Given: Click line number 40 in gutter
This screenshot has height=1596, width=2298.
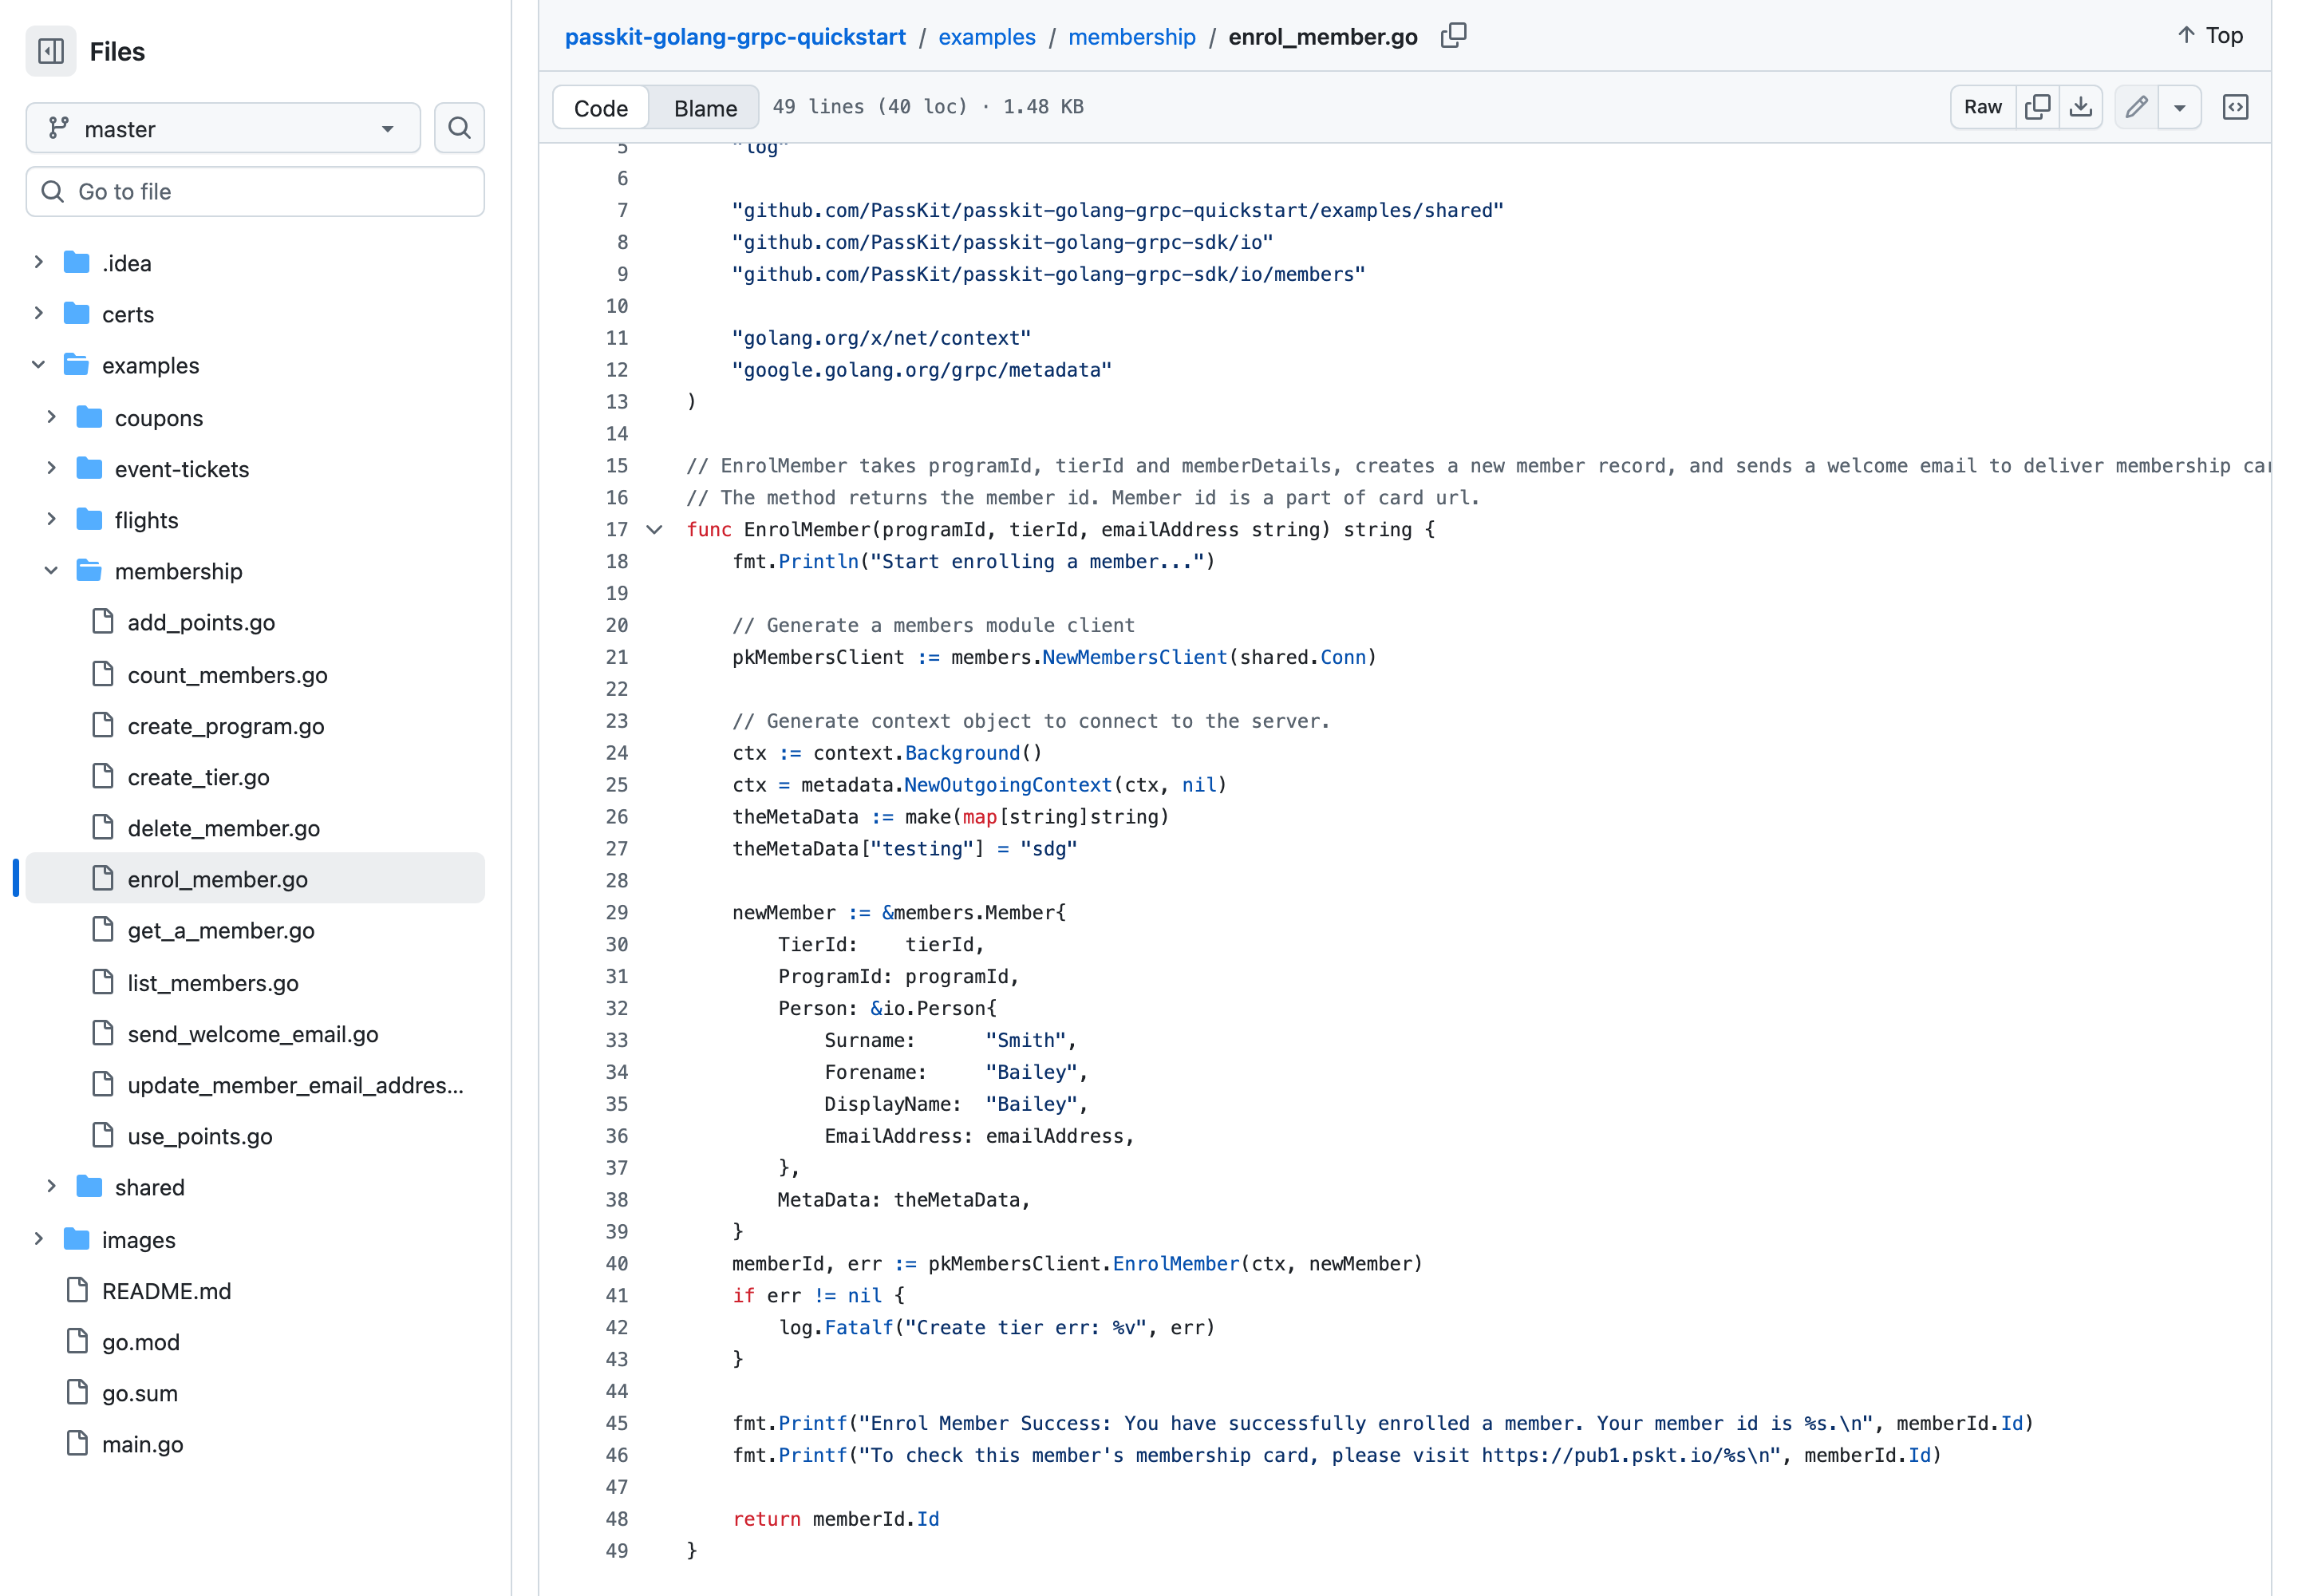Looking at the screenshot, I should click(x=617, y=1263).
